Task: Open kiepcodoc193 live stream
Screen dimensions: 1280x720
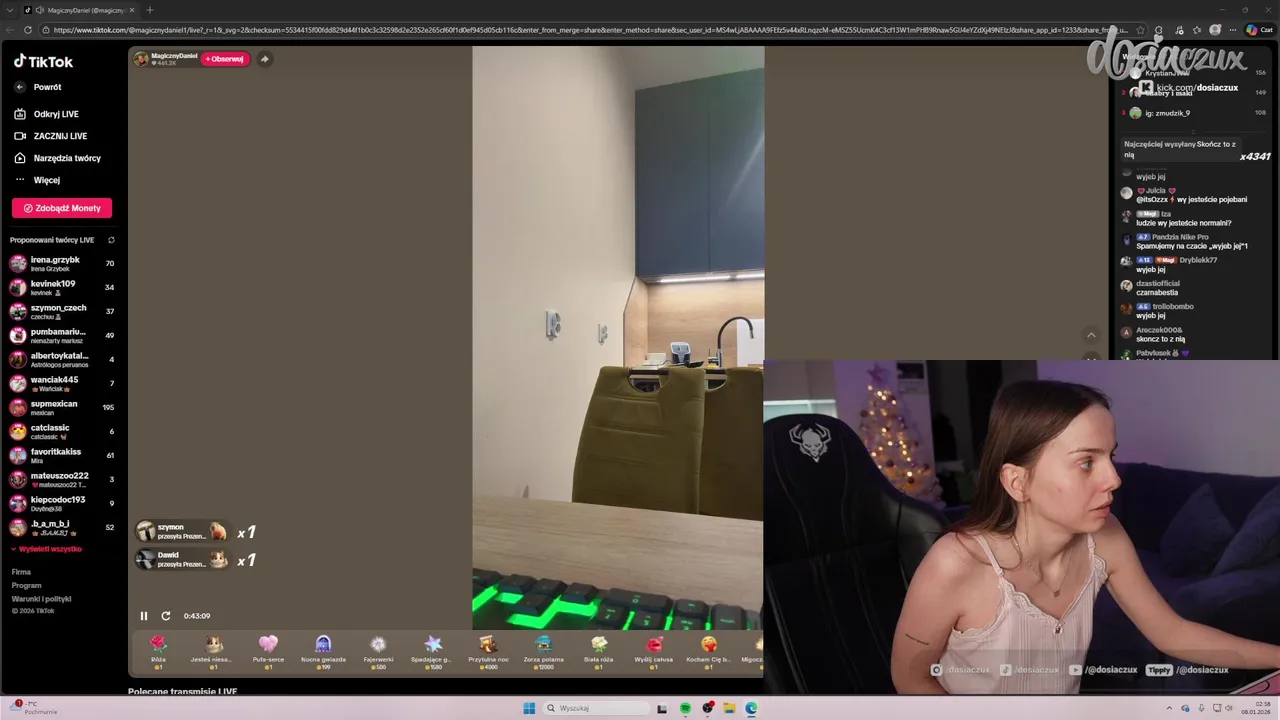Action: [62, 504]
